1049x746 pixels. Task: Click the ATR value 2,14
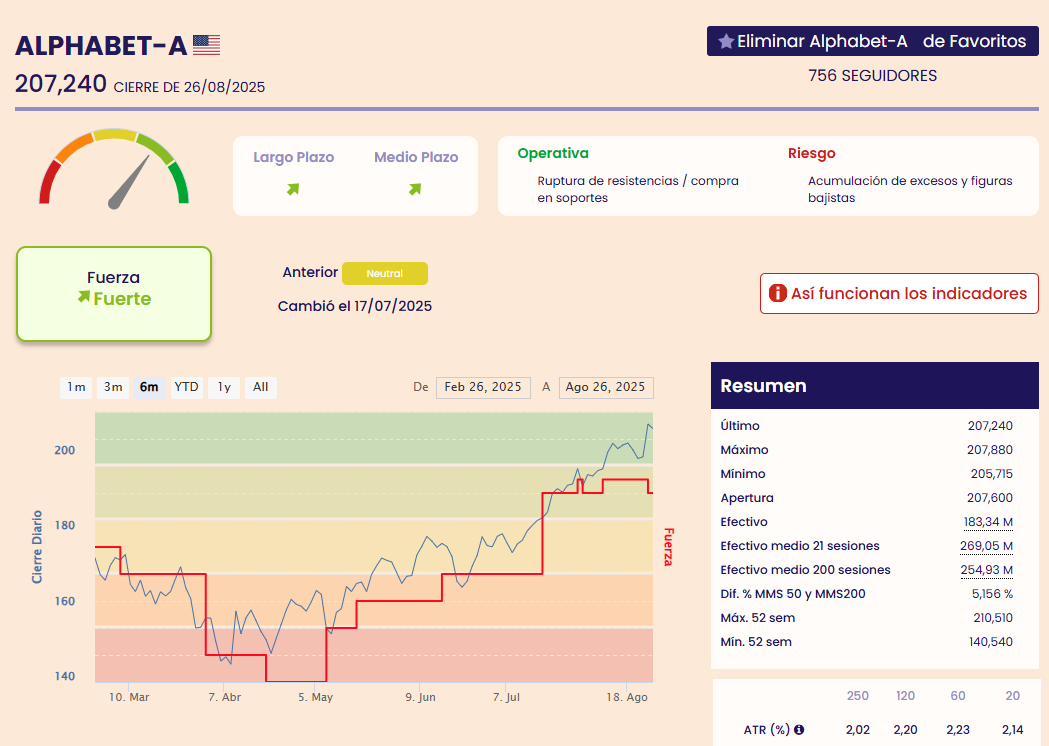pos(1013,730)
